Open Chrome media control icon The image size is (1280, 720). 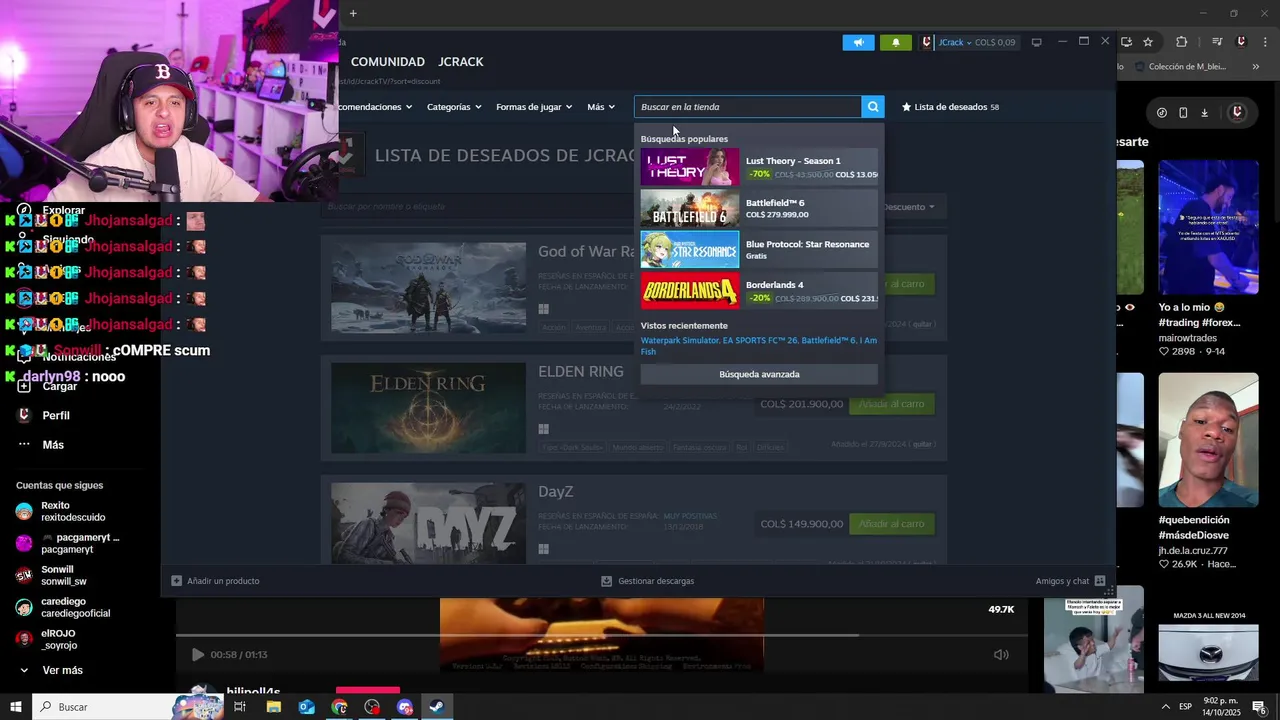click(x=1217, y=42)
